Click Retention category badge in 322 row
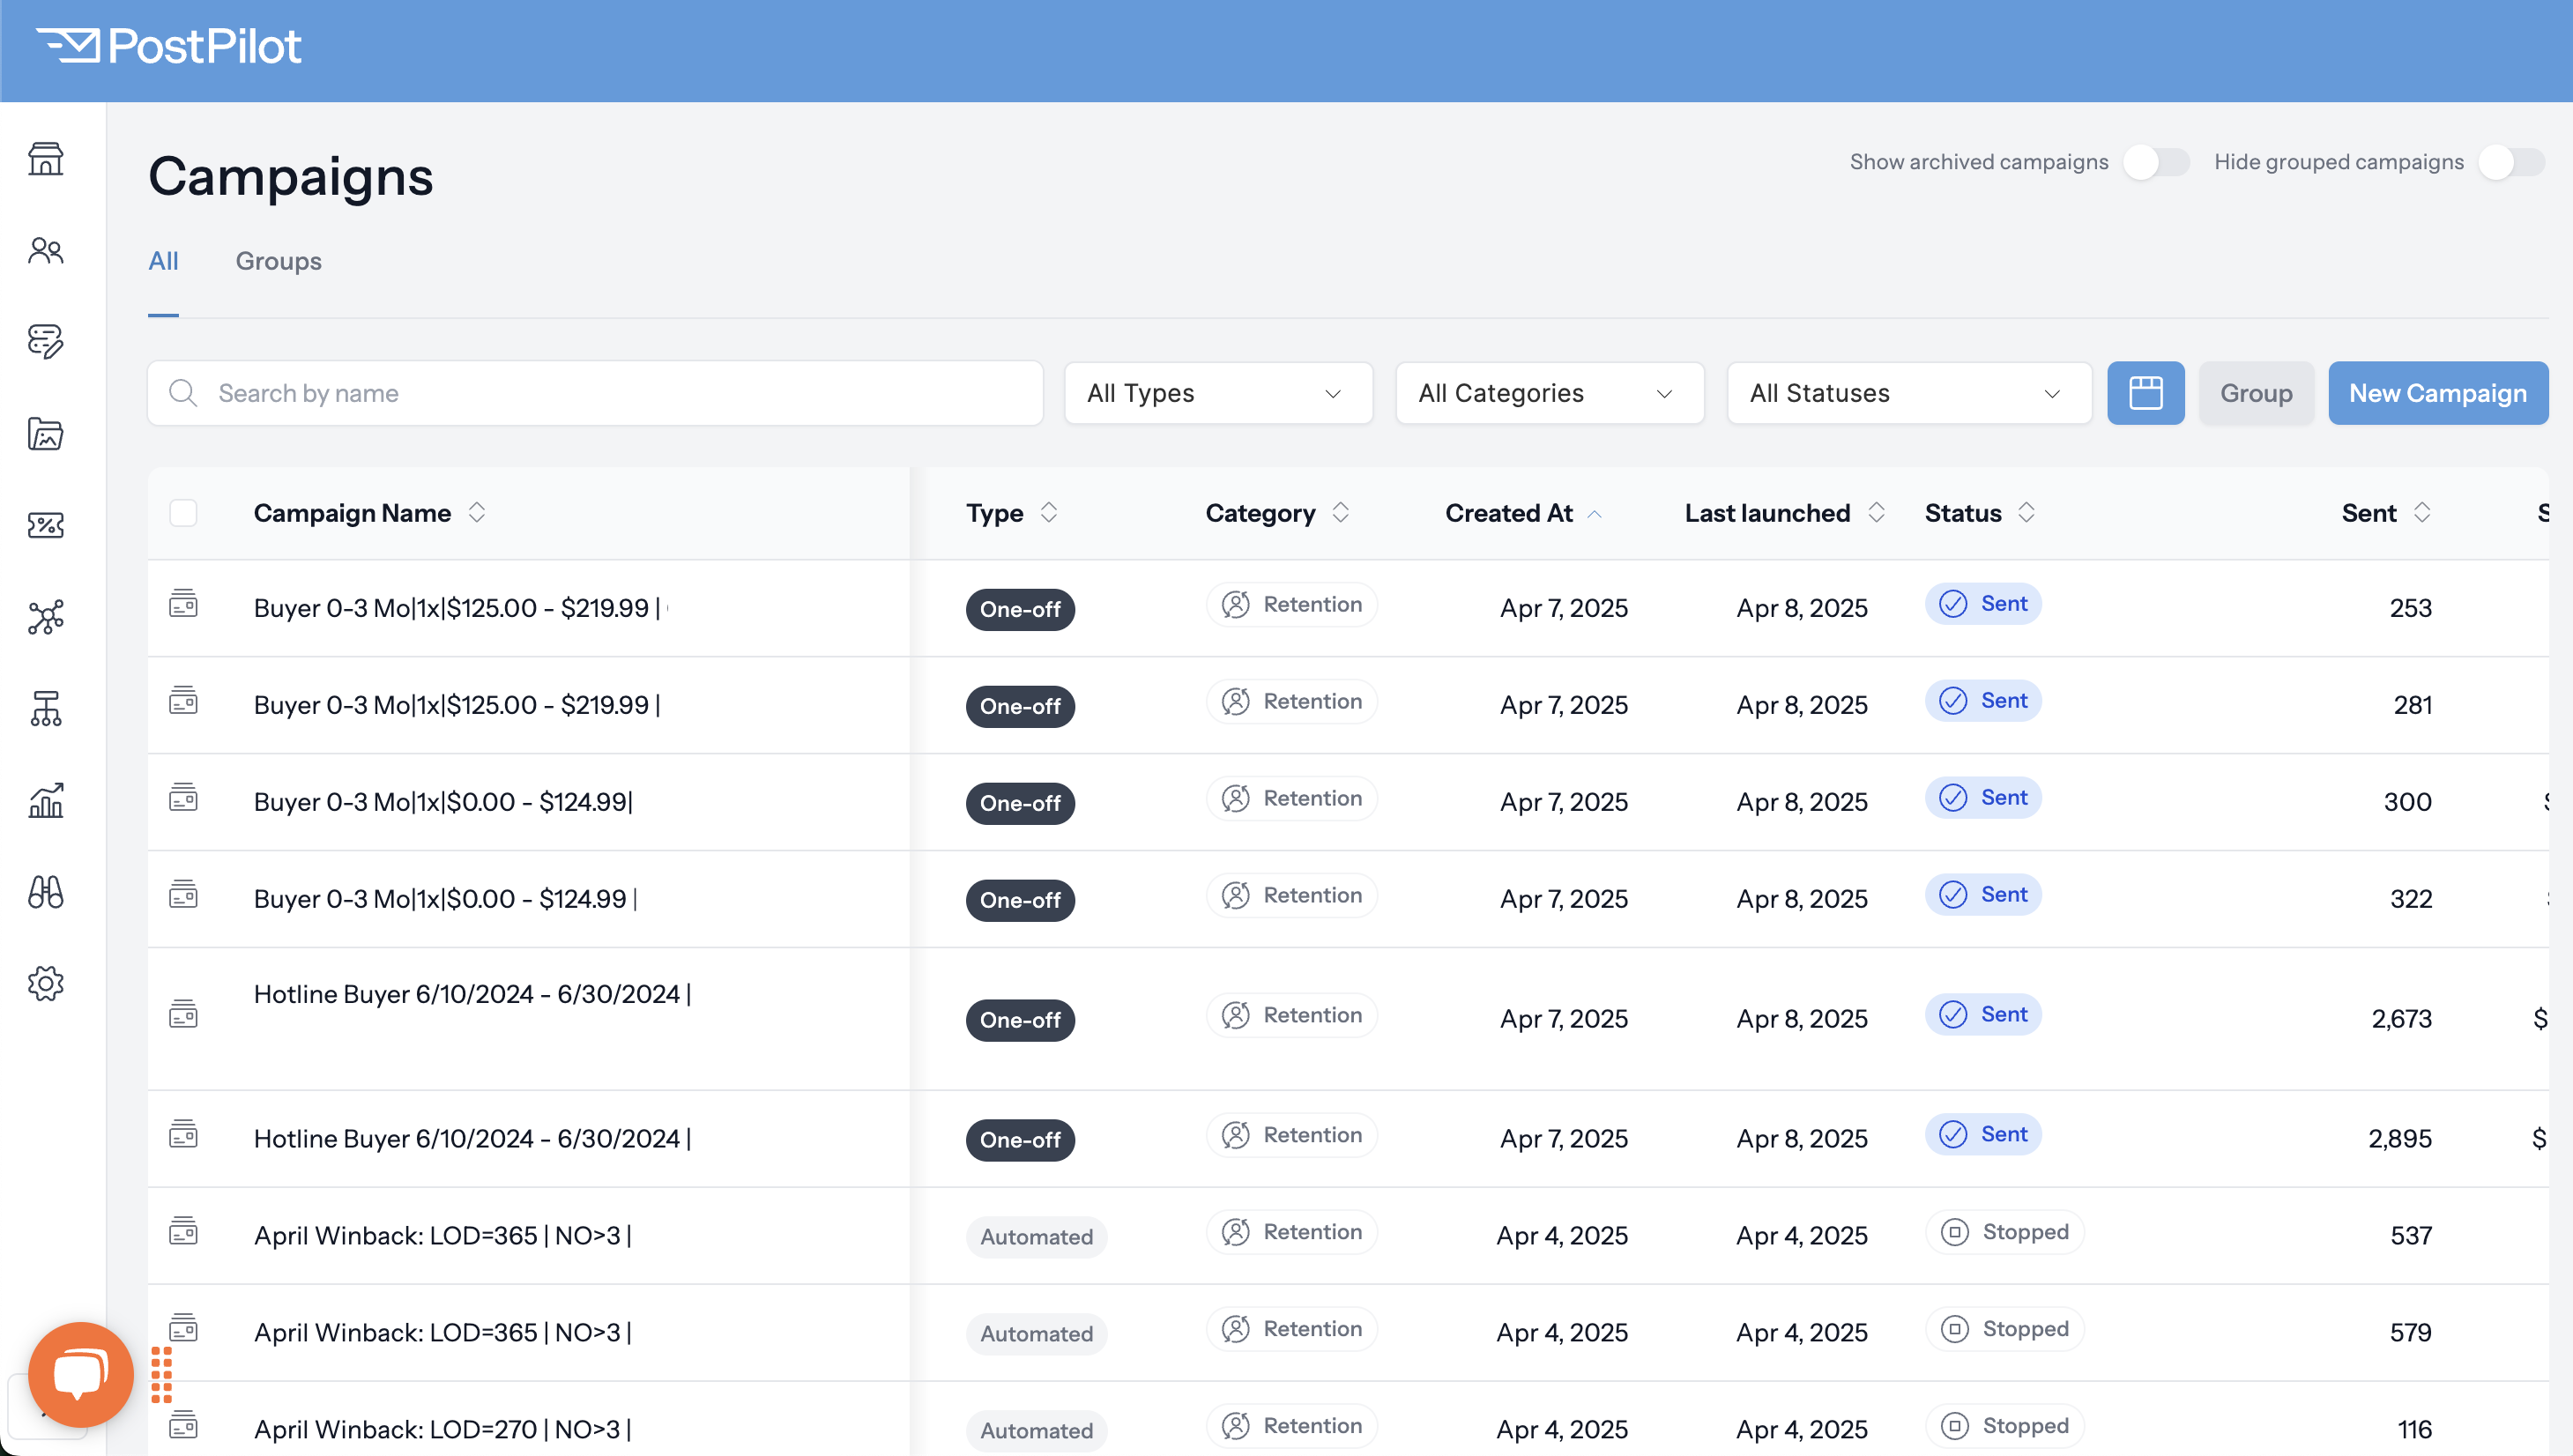Screen dimensions: 2573x1456 click(1291, 895)
